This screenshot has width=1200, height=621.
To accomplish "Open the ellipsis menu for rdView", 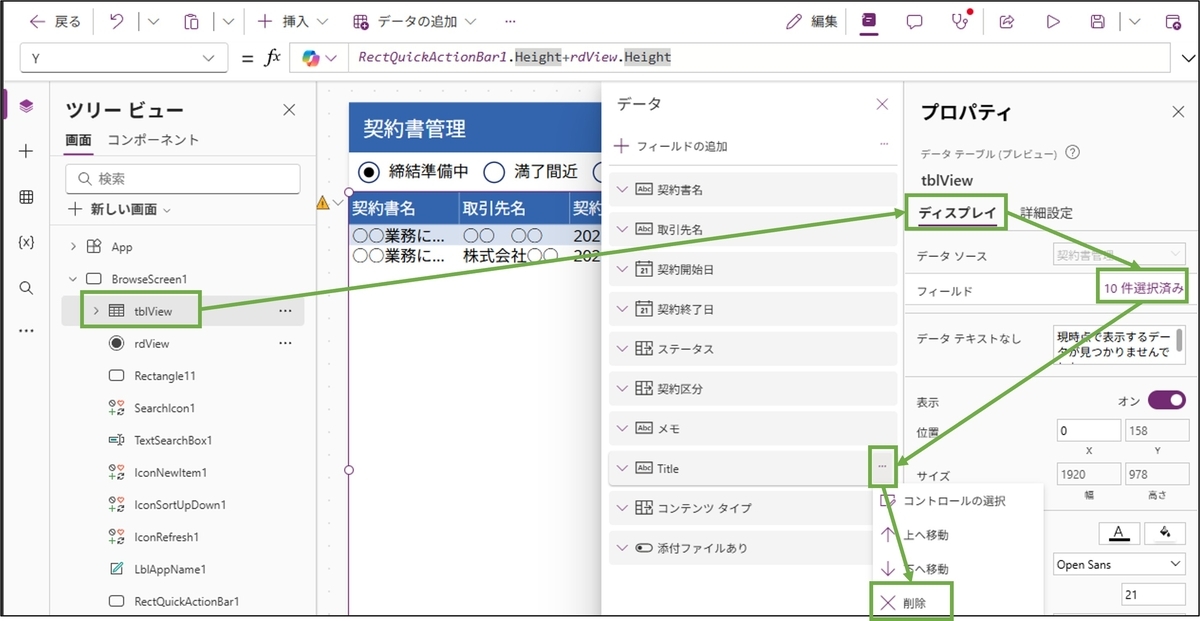I will 285,343.
